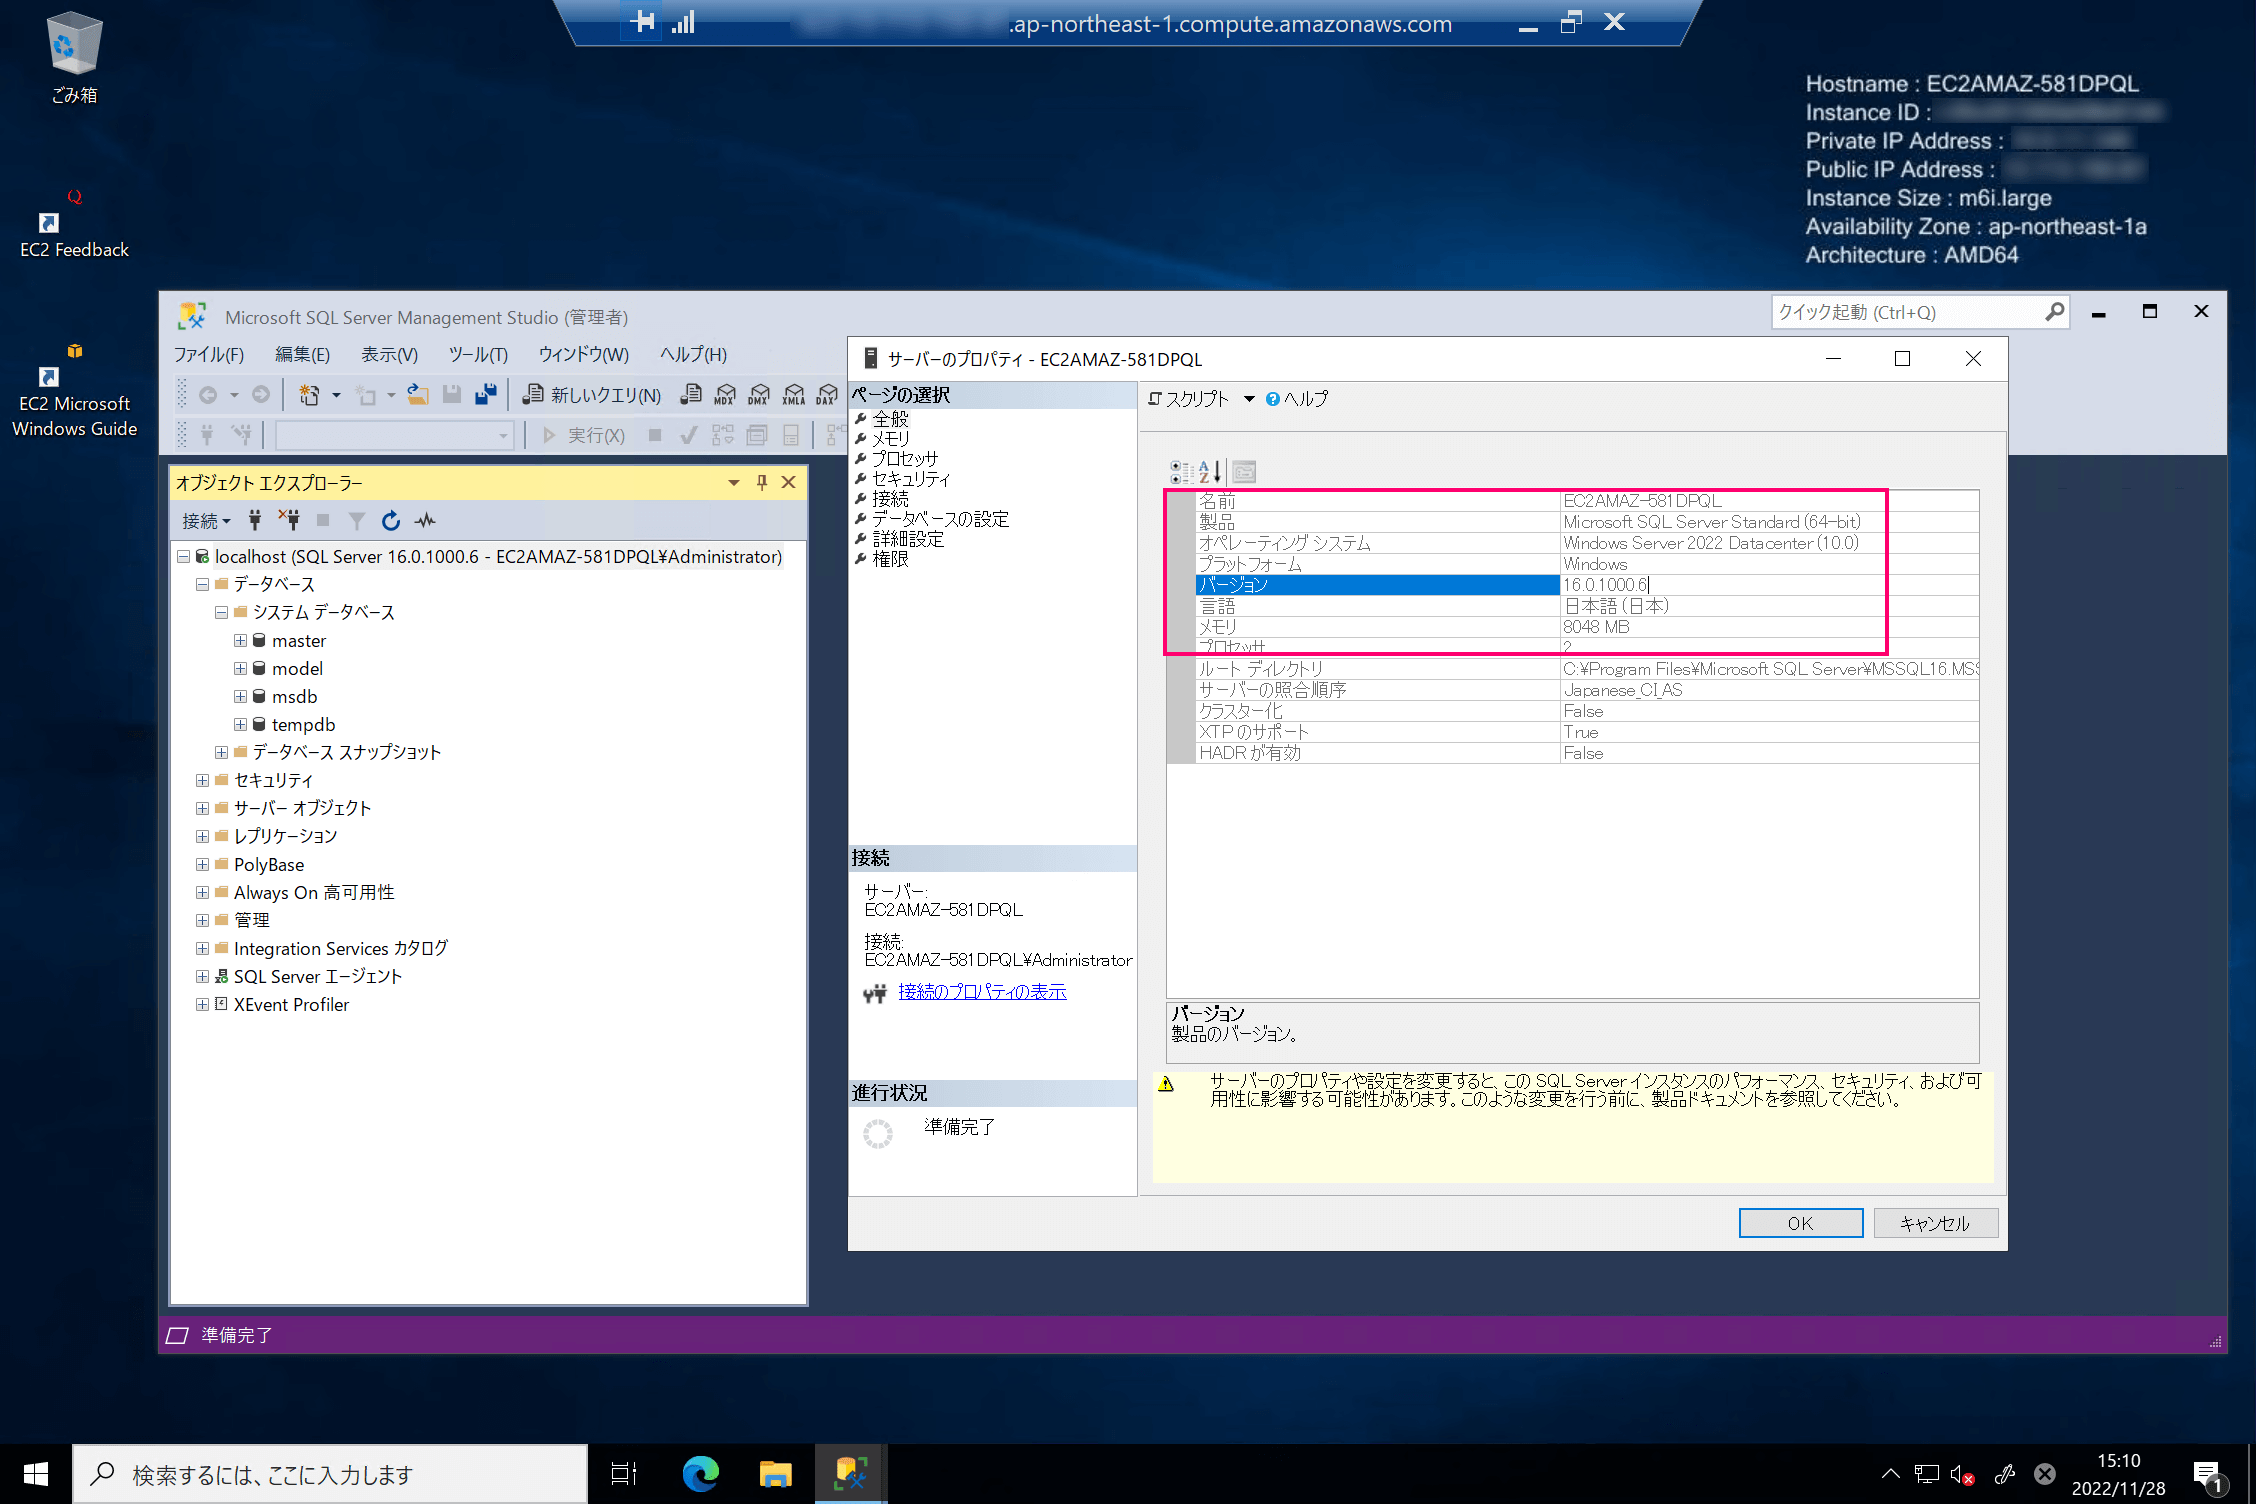This screenshot has width=2256, height=1504.
Task: Toggle categorized view in properties grid
Action: click(x=1179, y=470)
